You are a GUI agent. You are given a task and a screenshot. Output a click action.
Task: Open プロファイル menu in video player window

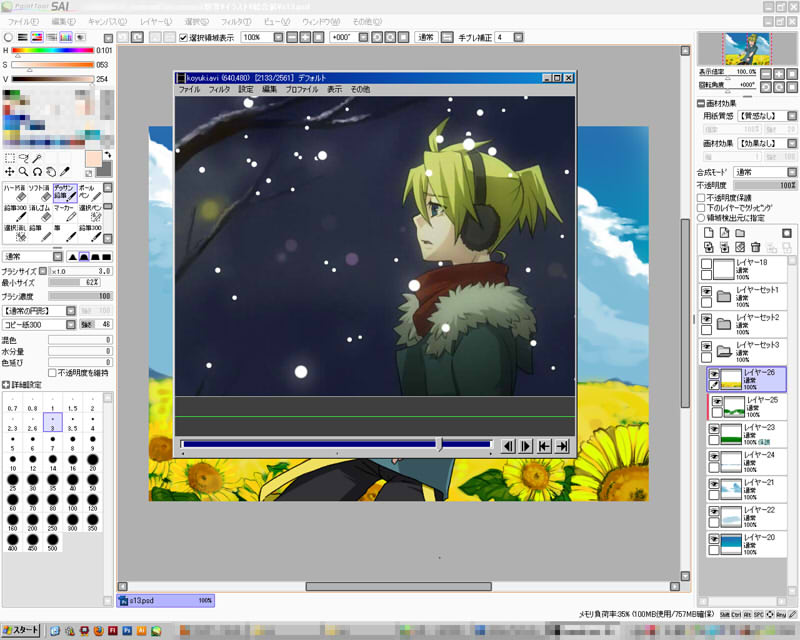point(302,89)
